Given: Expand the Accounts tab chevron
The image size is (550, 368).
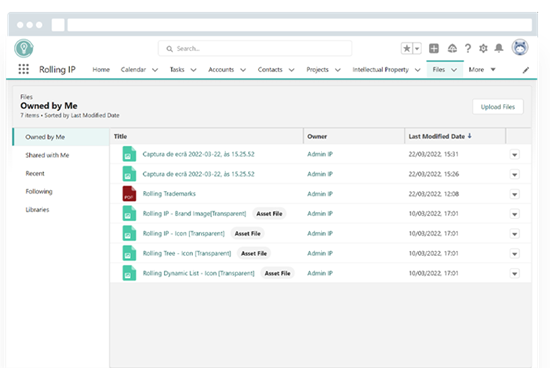Looking at the screenshot, I should pos(243,70).
